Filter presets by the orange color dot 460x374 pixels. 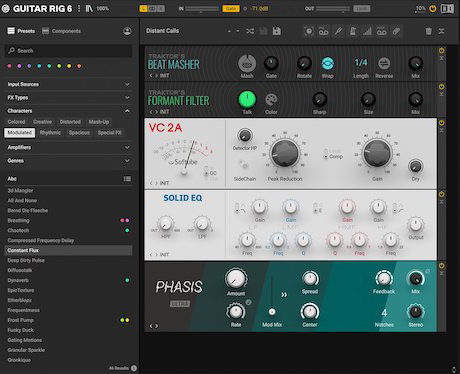pos(79,66)
